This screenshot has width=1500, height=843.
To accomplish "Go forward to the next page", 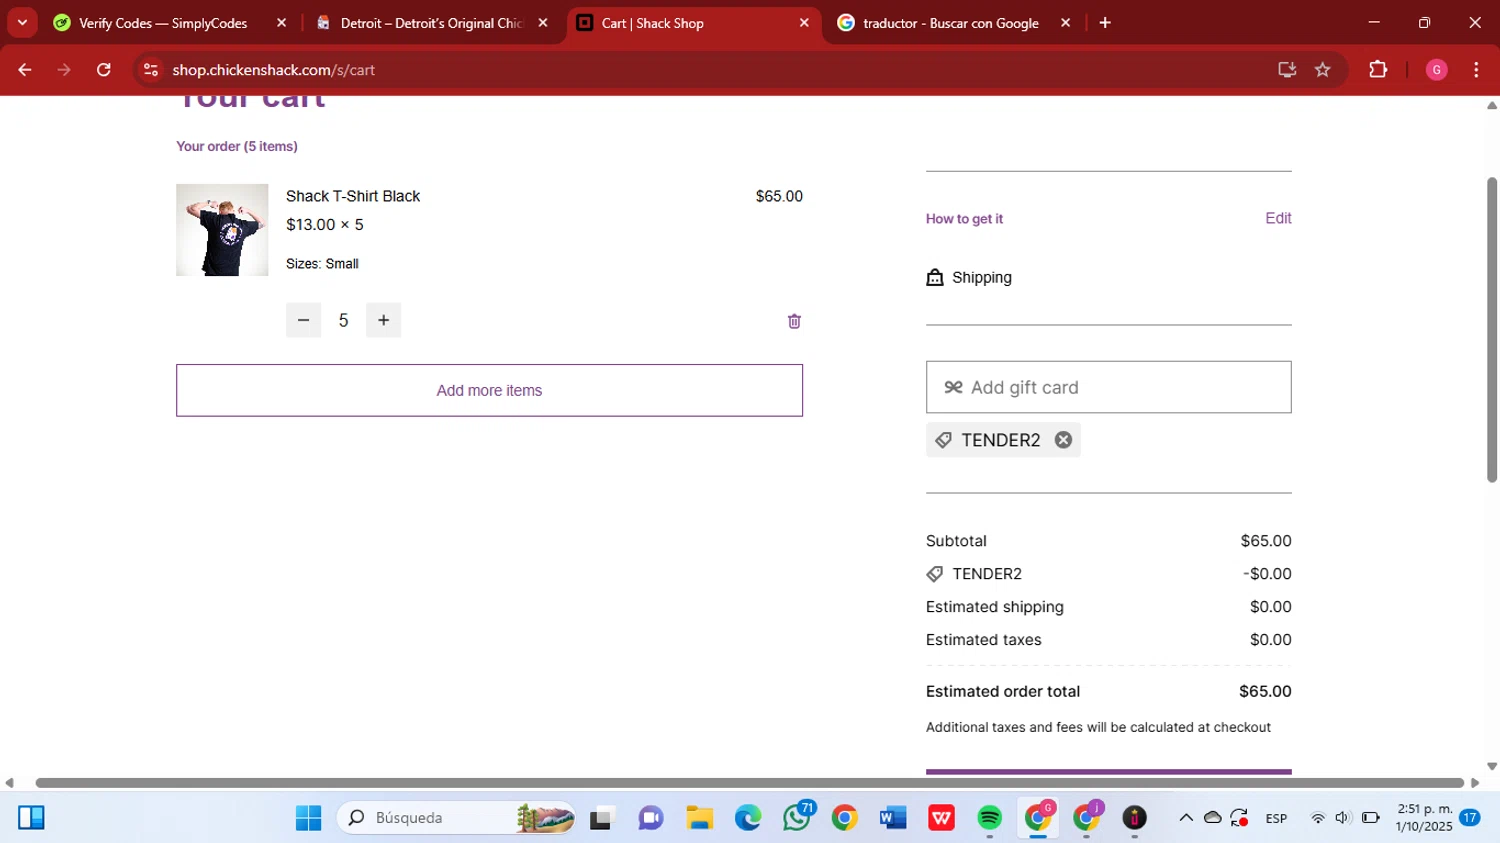I will pos(64,70).
